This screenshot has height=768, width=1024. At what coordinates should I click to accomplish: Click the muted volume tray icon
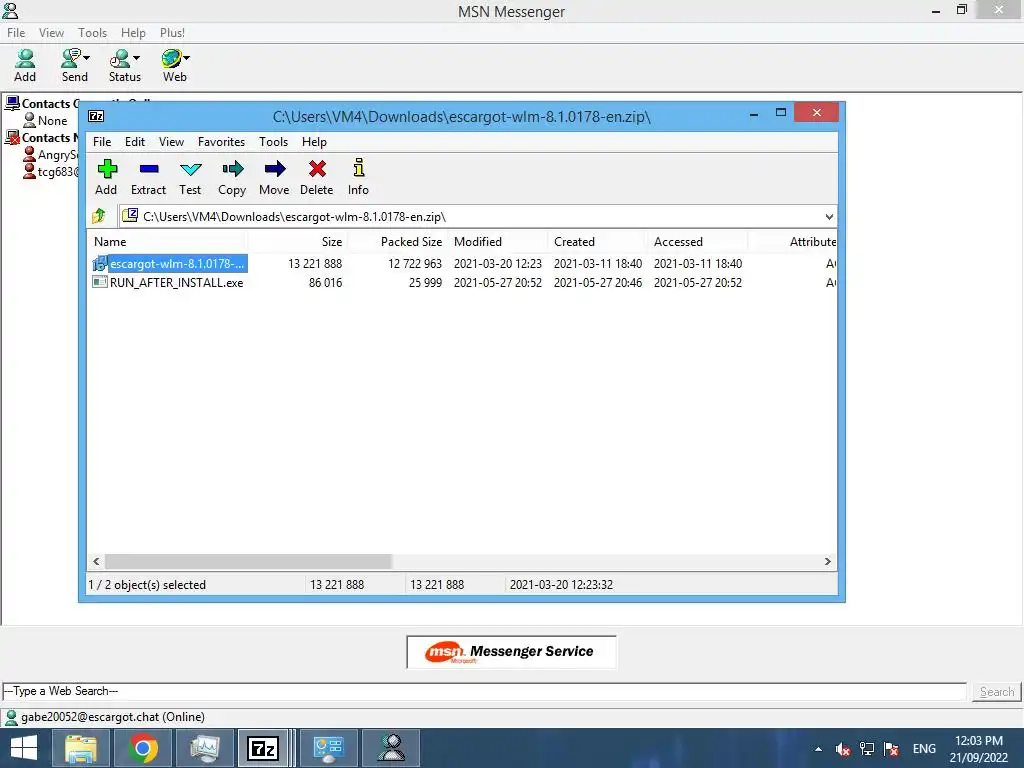[842, 749]
